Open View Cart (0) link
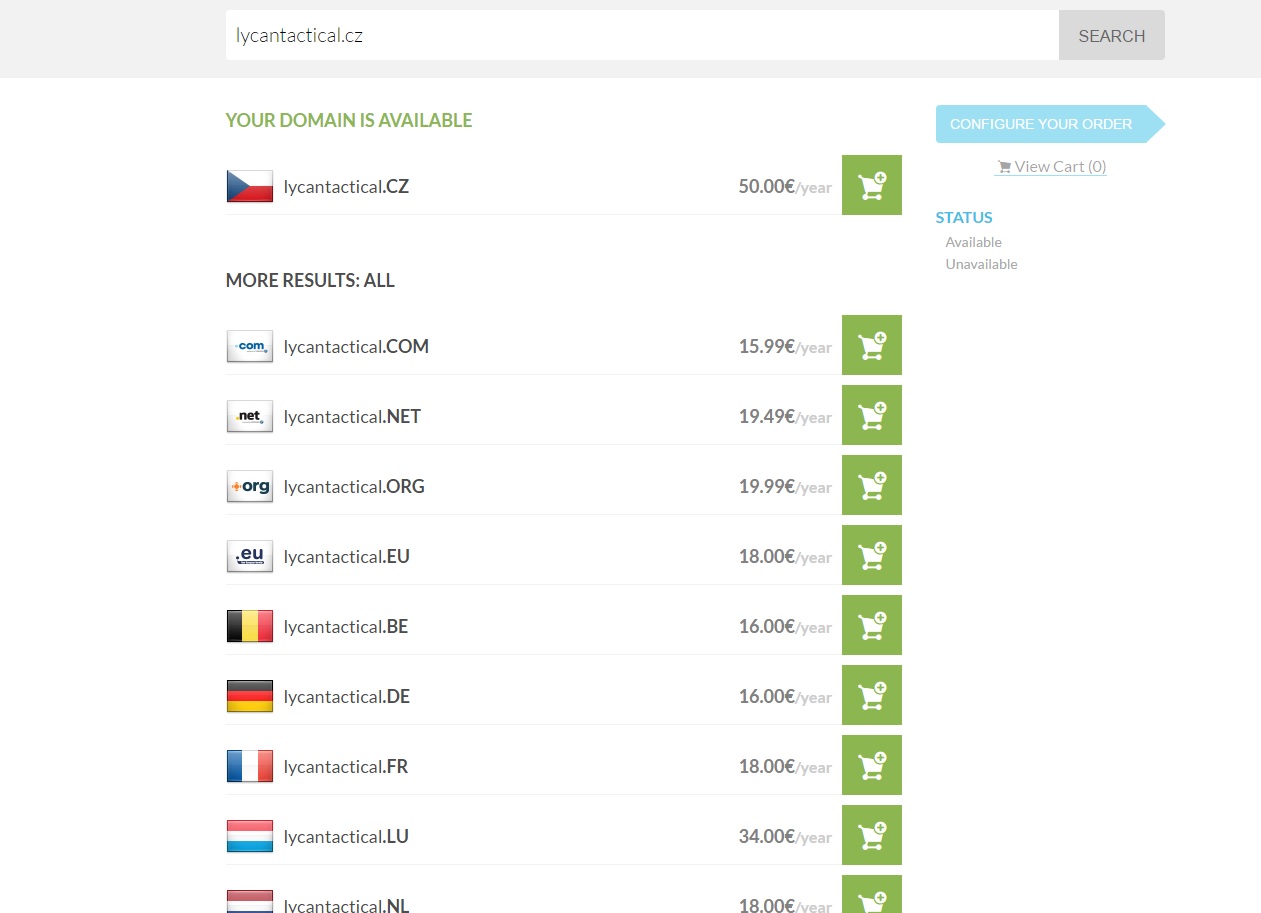 tap(1051, 167)
